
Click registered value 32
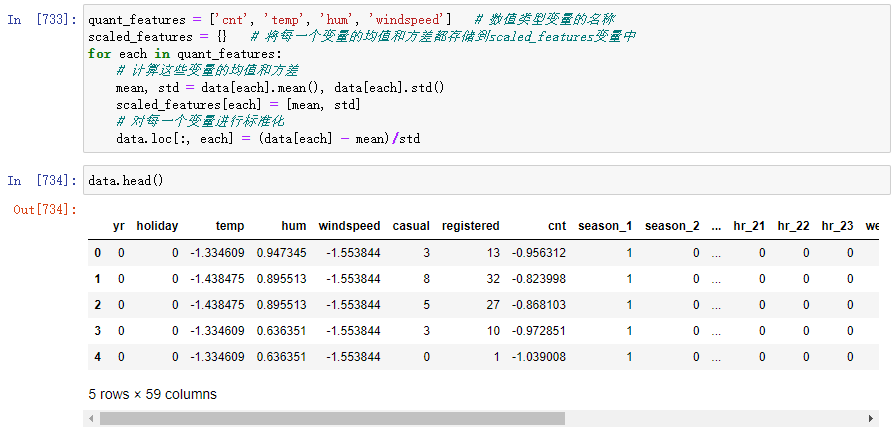(493, 279)
